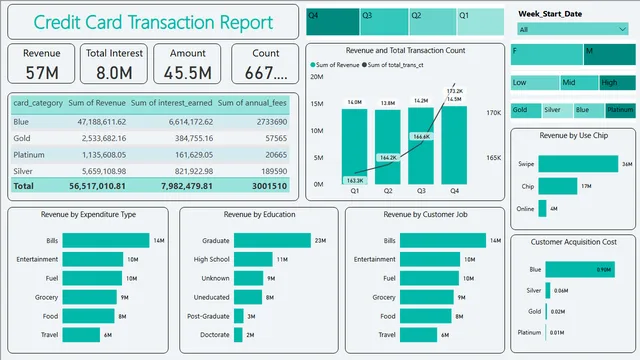This screenshot has height=360, width=640.
Task: Select Gold bar in Acquisition Cost chart
Action: coord(547,311)
